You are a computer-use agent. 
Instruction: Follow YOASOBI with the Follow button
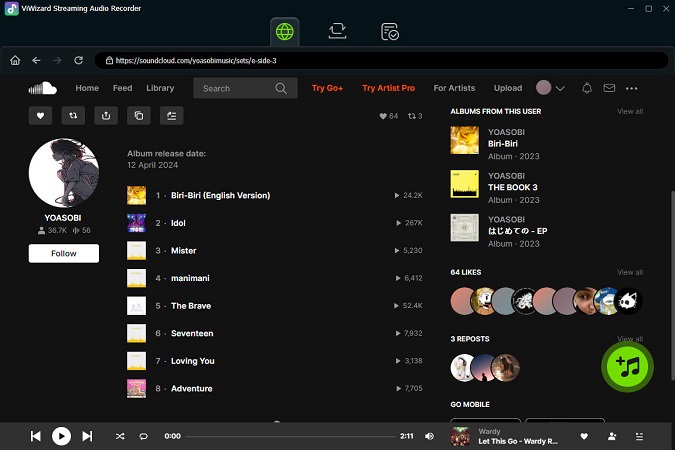coord(64,253)
